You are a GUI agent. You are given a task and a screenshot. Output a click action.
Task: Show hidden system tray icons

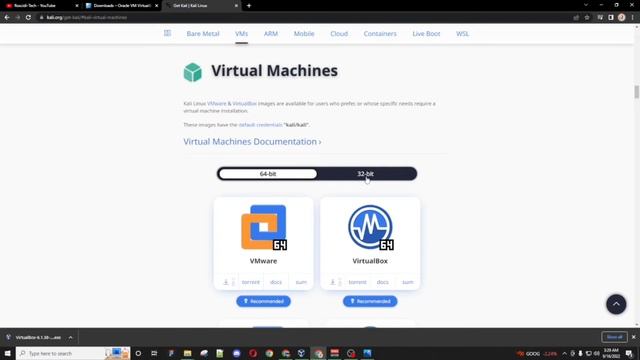point(564,353)
